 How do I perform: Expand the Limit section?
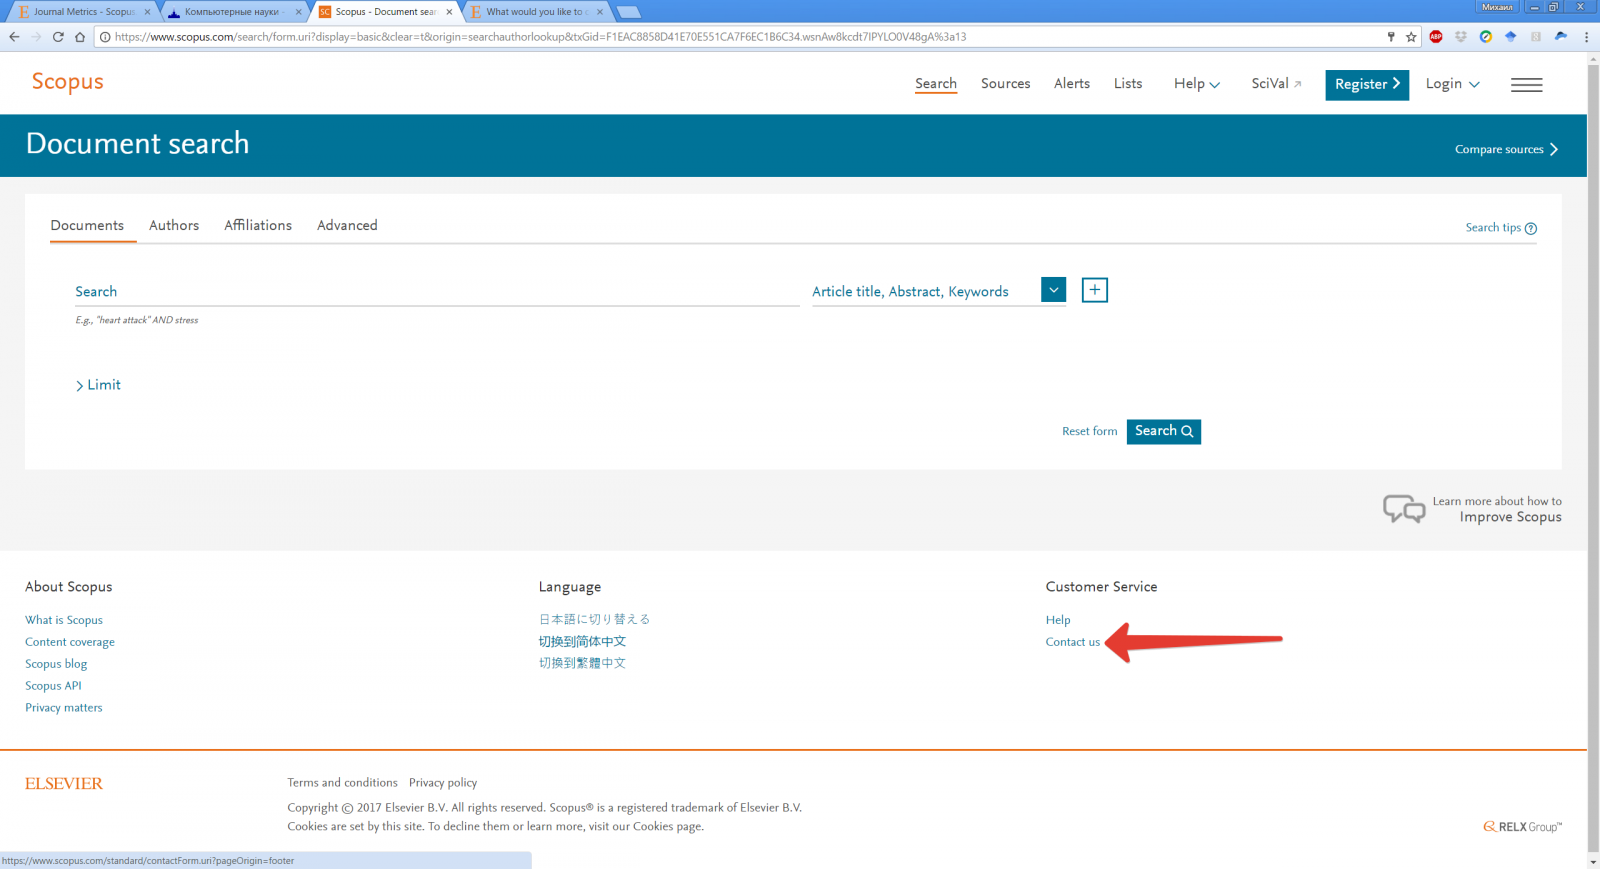click(x=98, y=385)
